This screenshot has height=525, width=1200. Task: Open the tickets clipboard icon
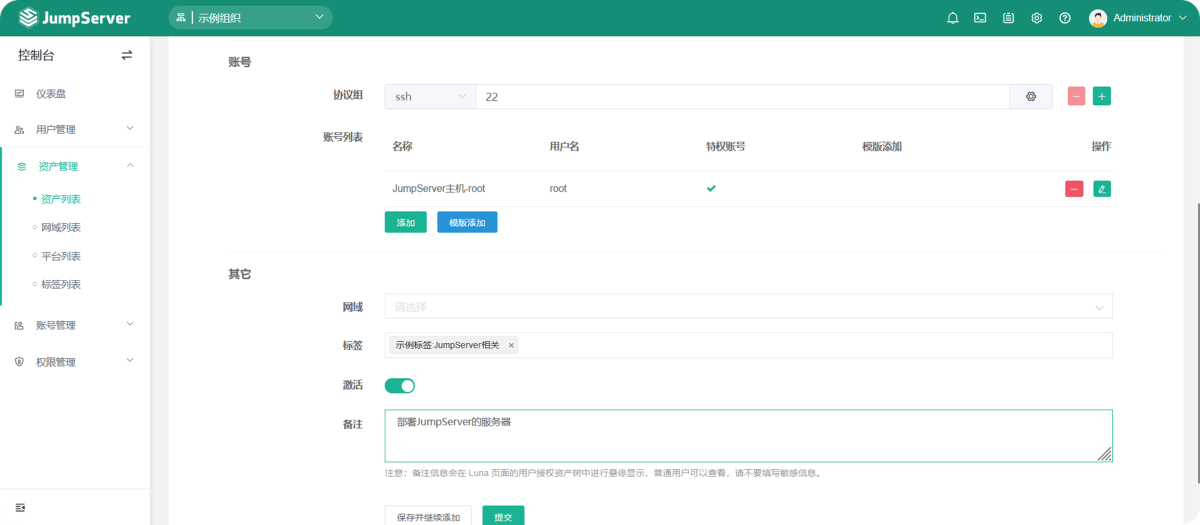coord(1008,18)
